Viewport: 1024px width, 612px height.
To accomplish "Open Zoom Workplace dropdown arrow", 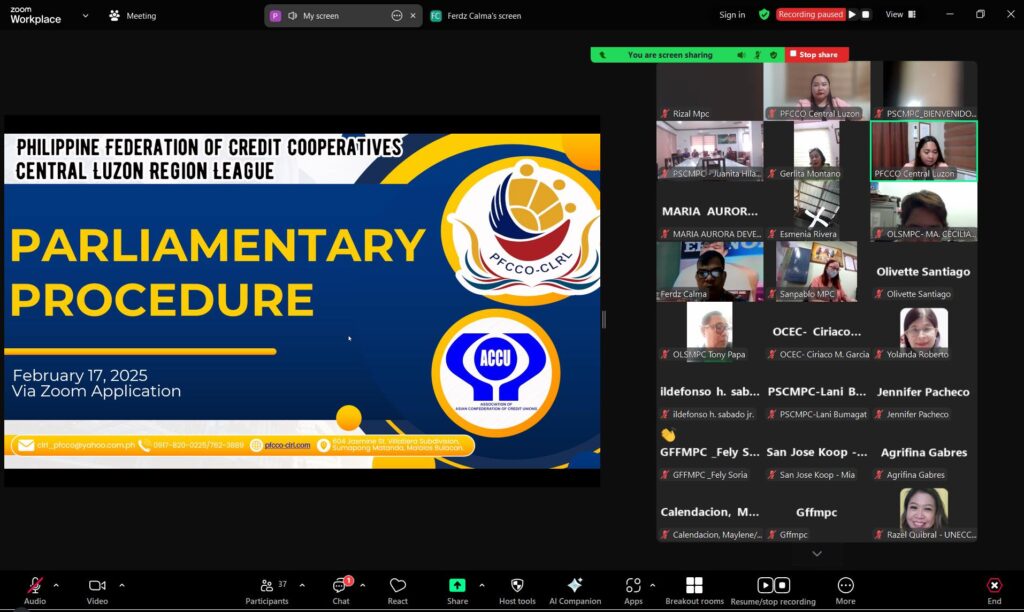I will coord(86,16).
